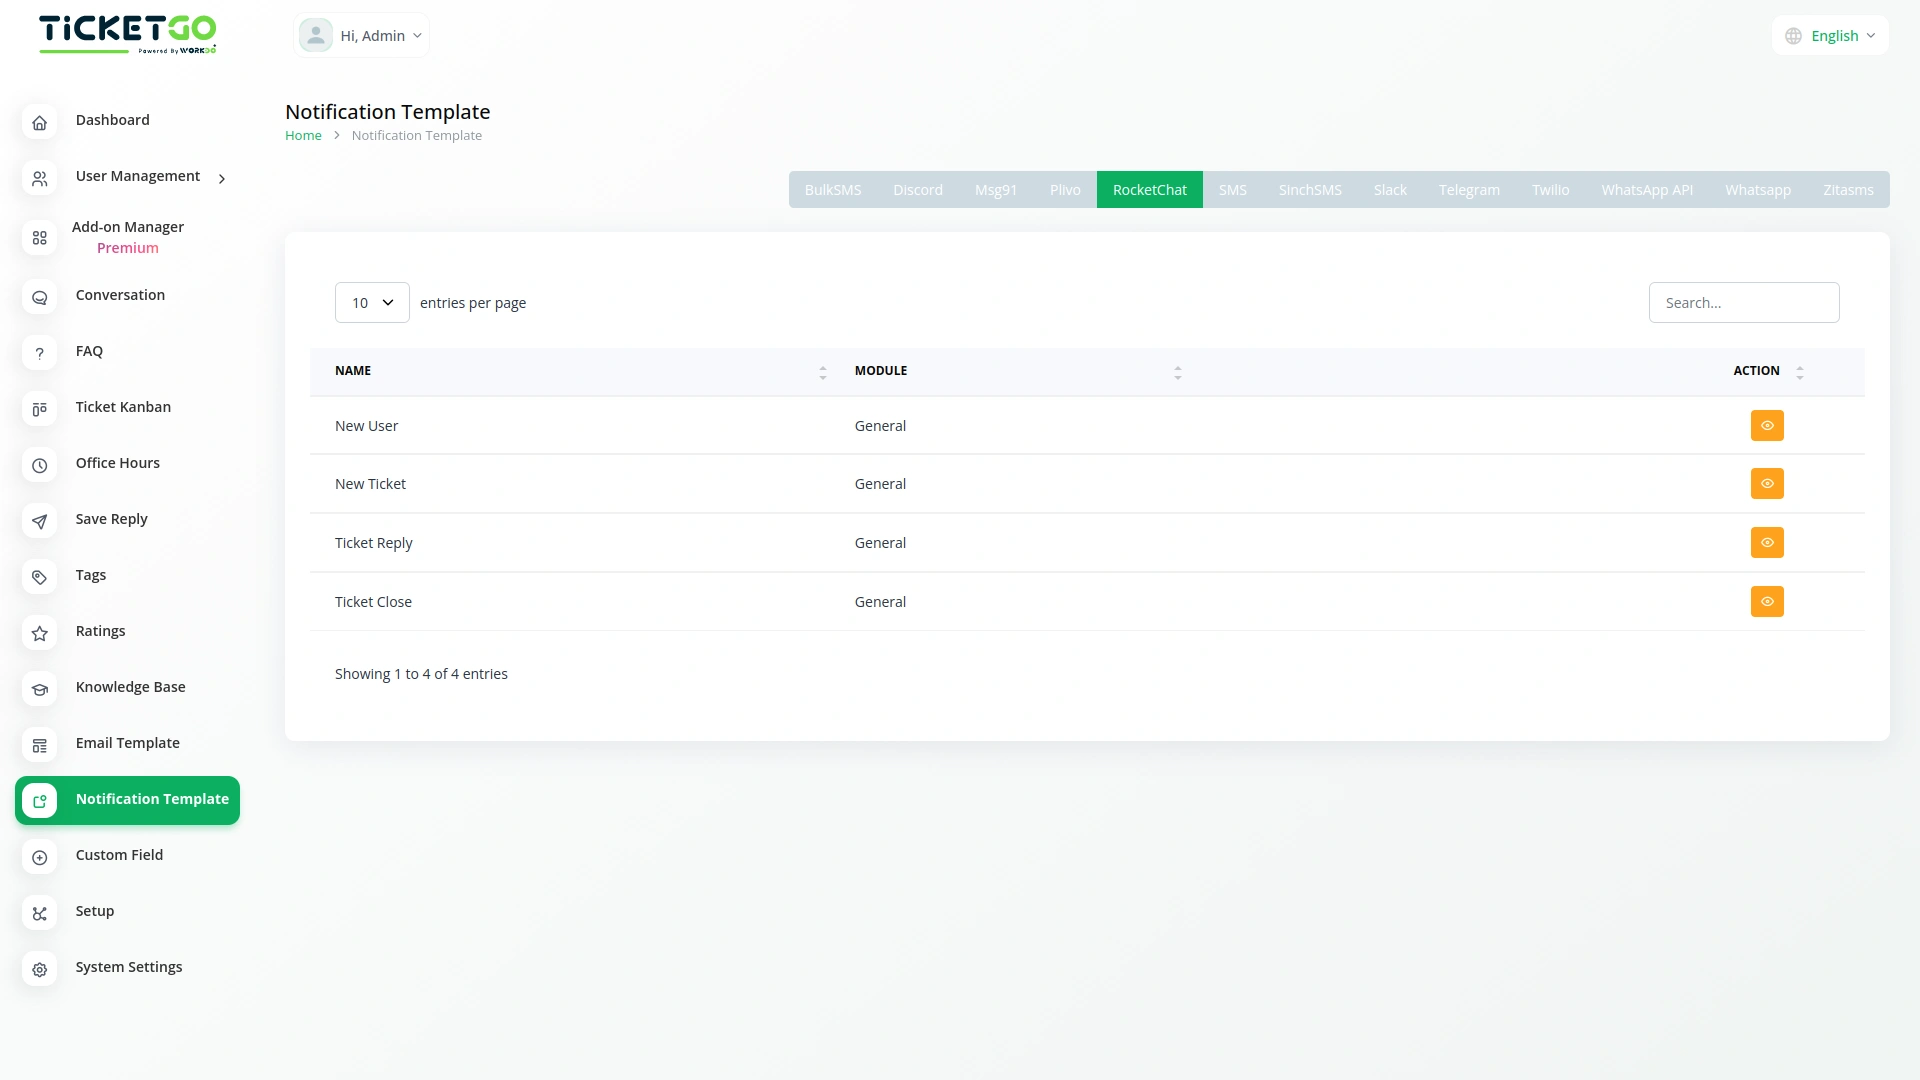
Task: View the Ticket Reply template eye icon
Action: click(1766, 543)
